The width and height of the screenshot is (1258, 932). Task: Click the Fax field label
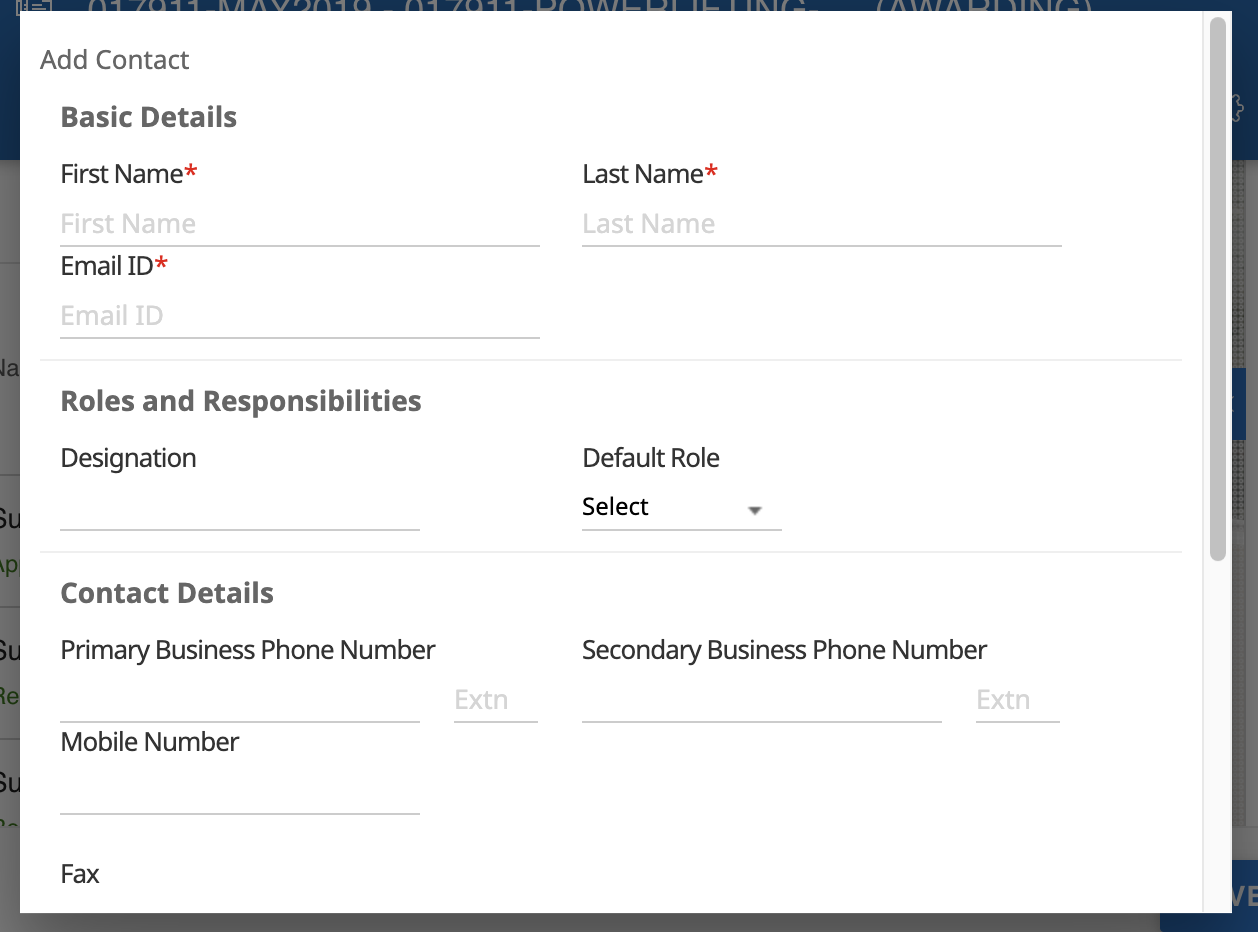[x=80, y=874]
